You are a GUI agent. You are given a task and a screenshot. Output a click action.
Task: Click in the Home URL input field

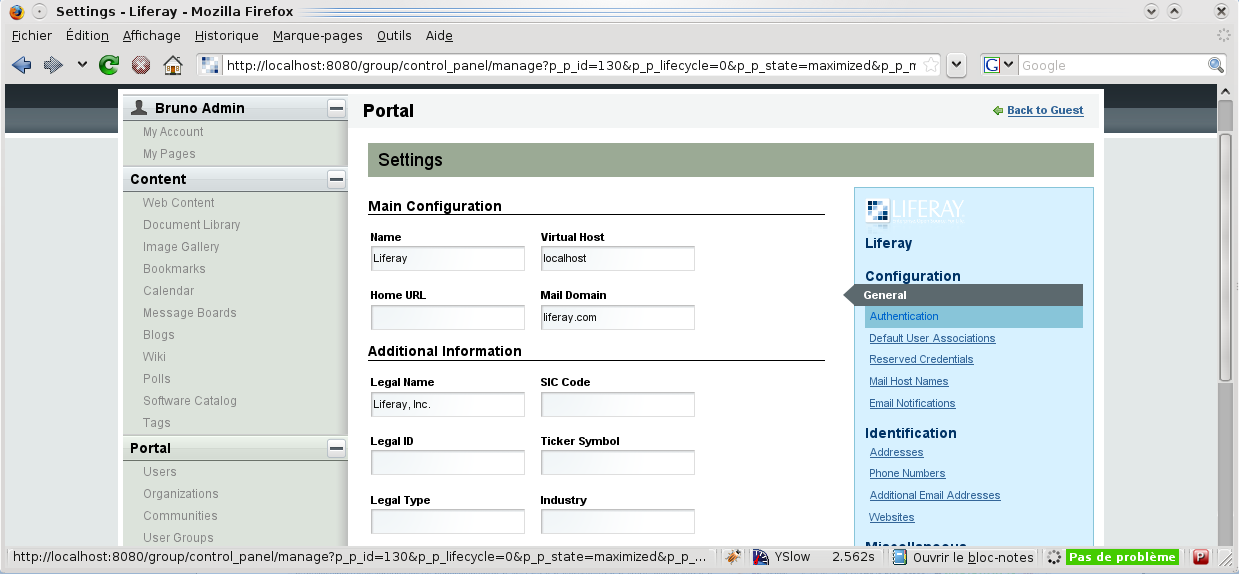[x=447, y=318]
